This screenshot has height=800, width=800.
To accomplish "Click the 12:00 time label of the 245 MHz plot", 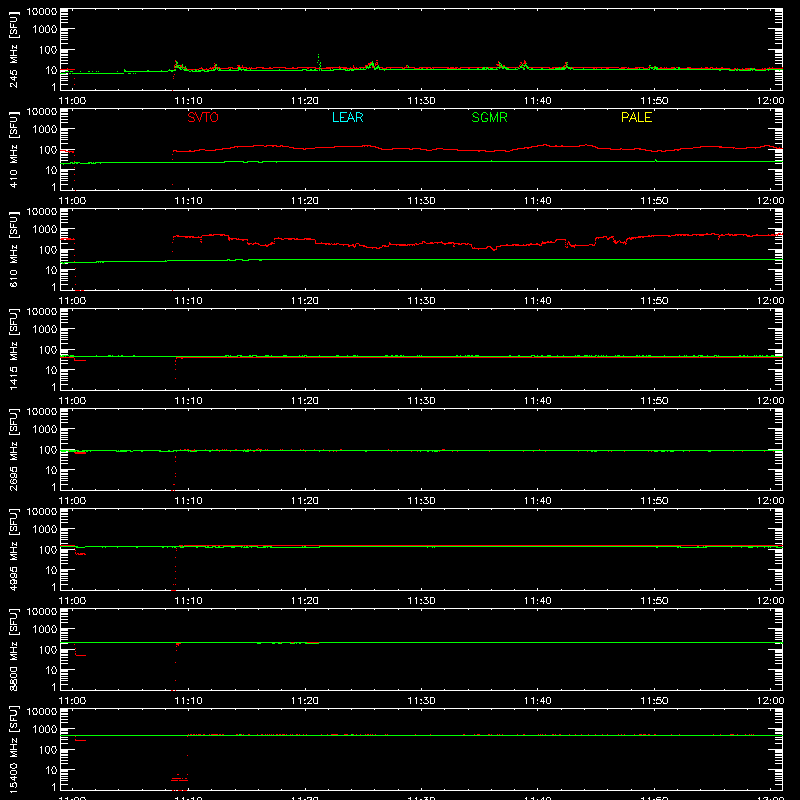I will point(770,101).
